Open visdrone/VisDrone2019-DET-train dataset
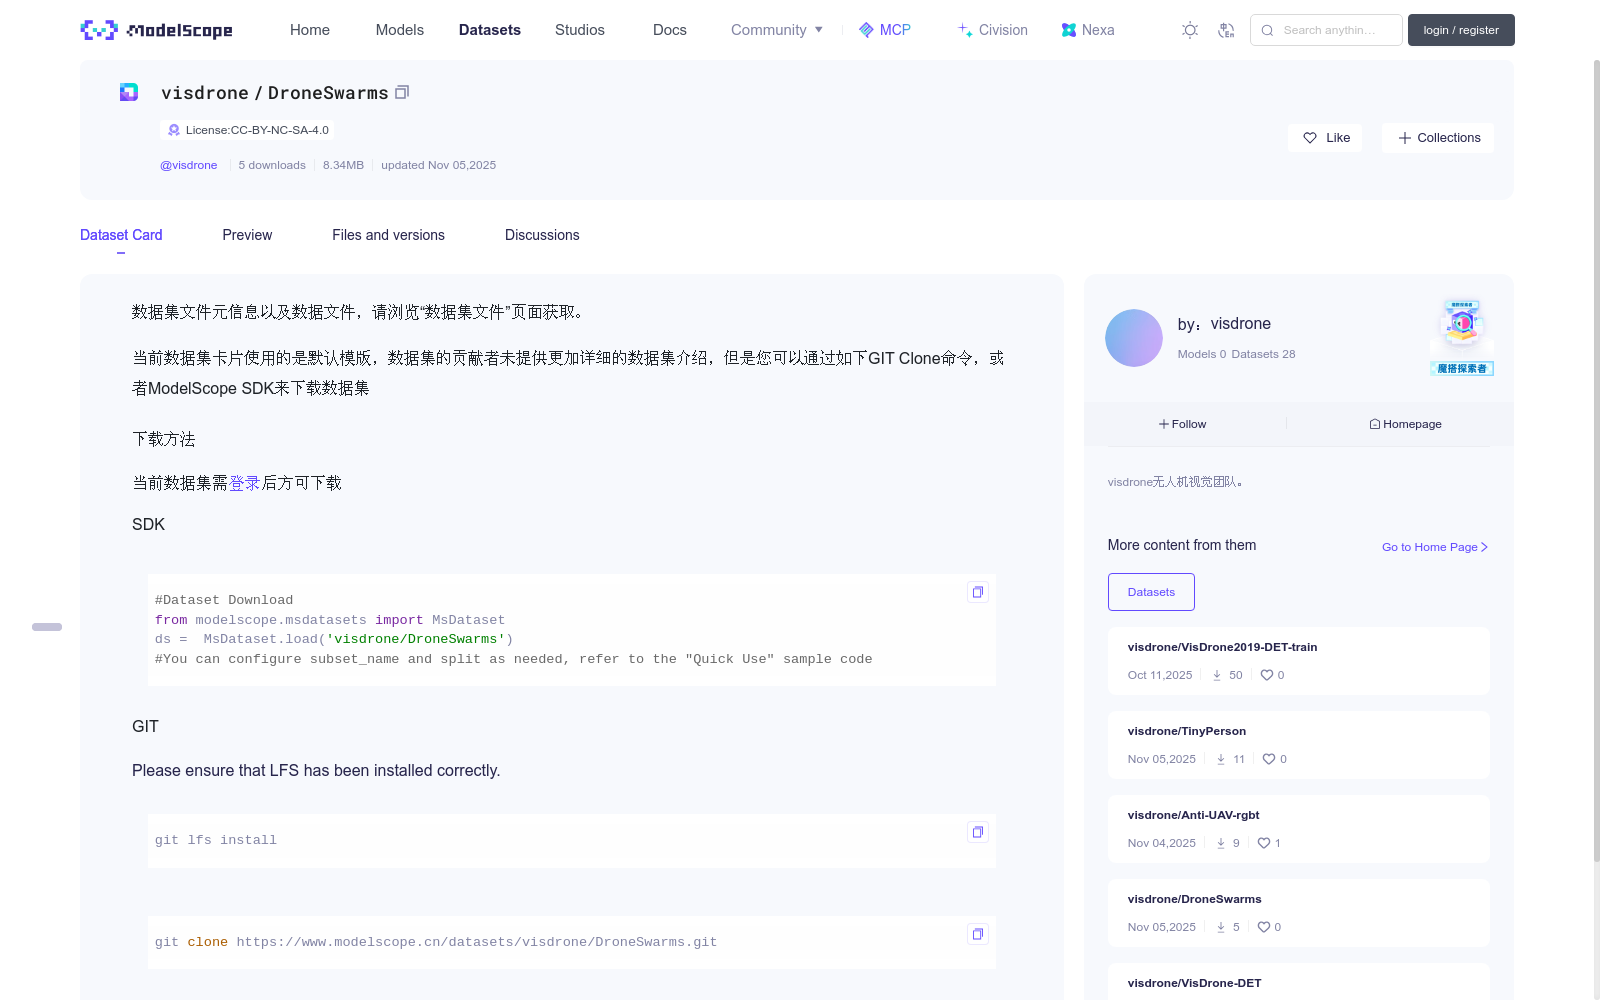The width and height of the screenshot is (1600, 1000). 1222,647
